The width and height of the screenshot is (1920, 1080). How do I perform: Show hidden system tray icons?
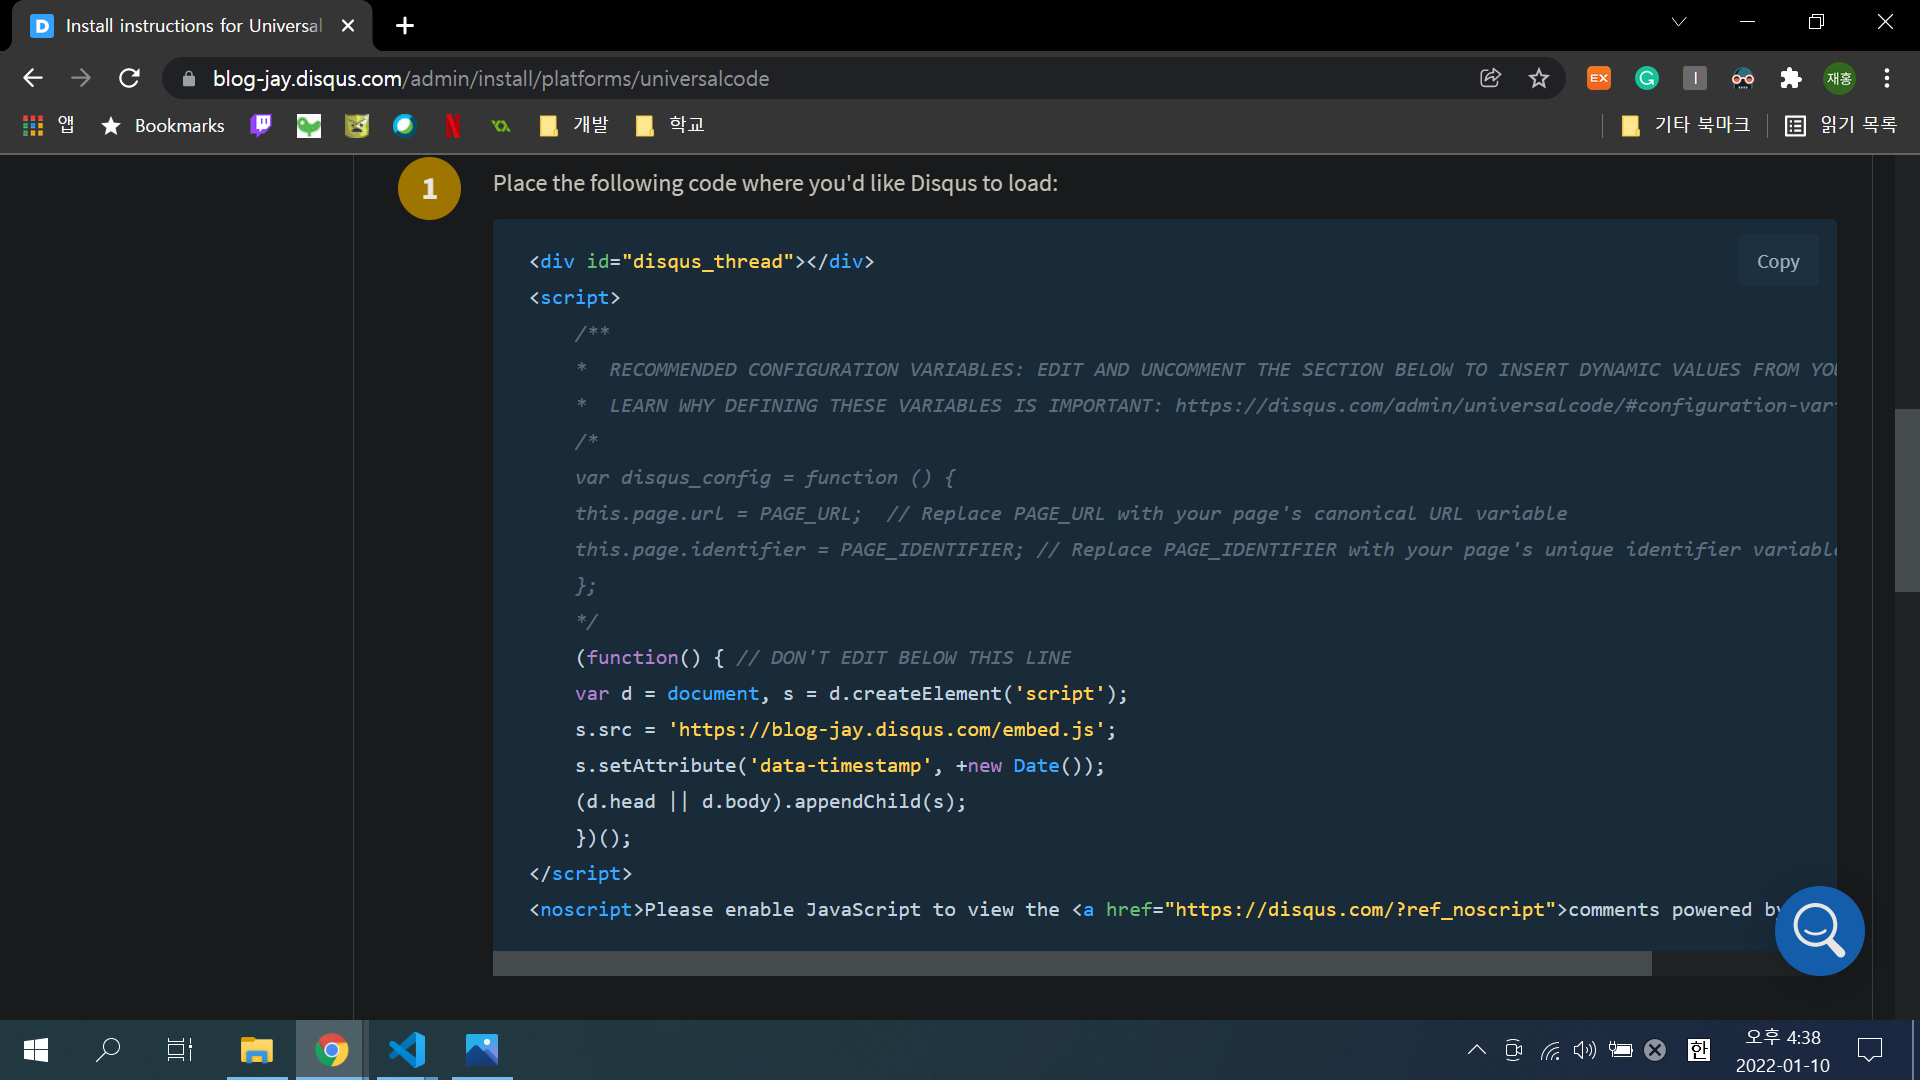[1476, 1050]
